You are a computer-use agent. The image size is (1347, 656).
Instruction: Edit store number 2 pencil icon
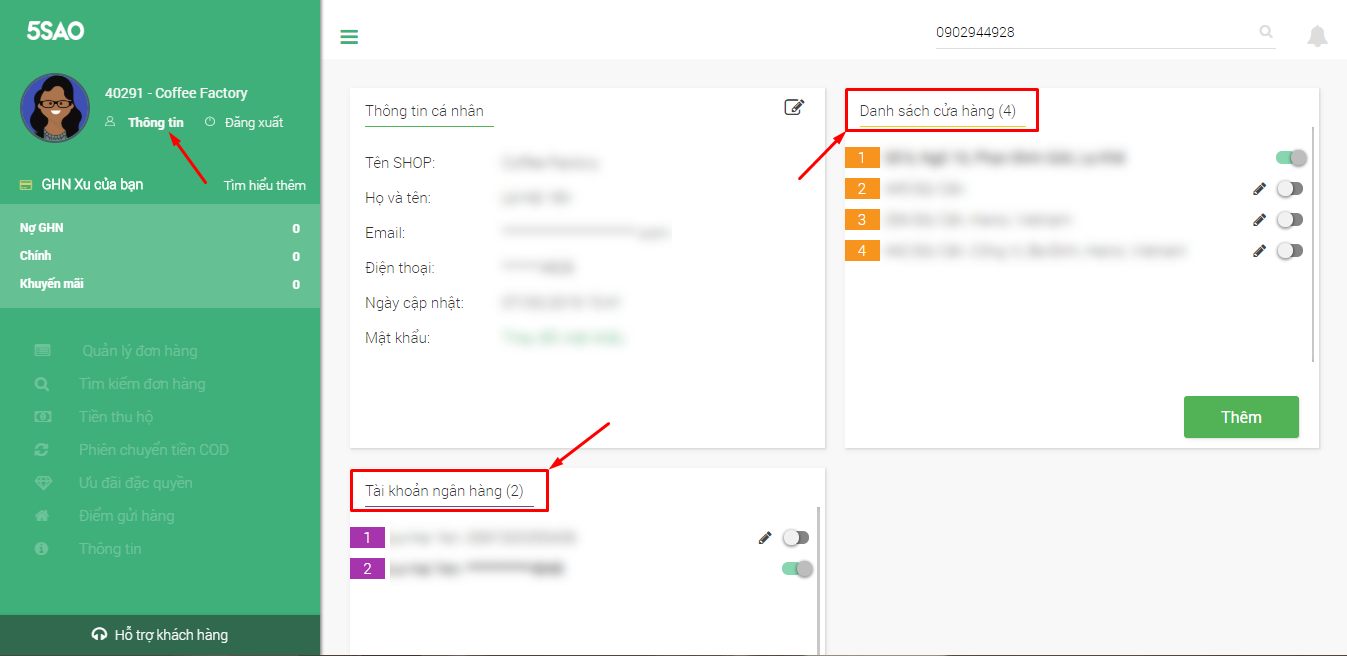coord(1259,188)
